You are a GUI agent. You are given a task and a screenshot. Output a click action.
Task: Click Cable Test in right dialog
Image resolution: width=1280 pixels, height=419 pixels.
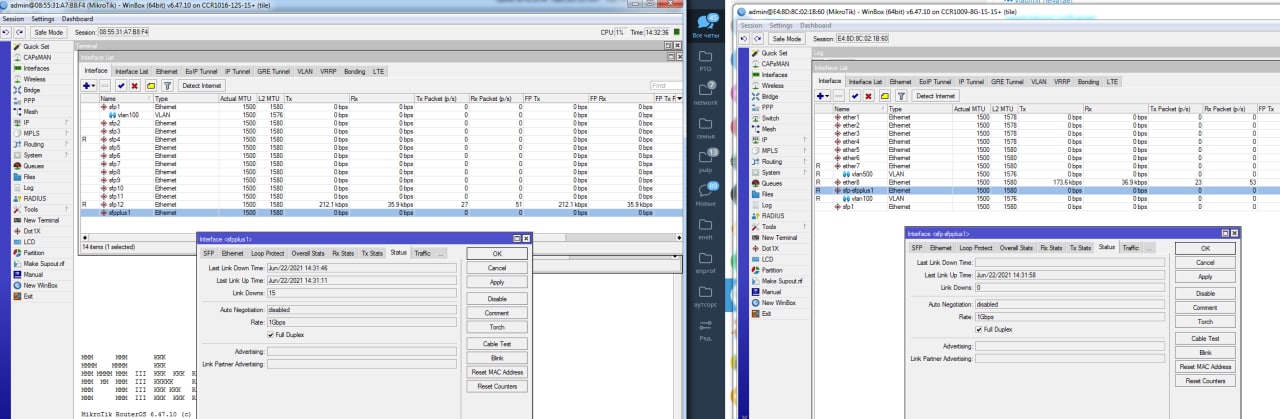(1204, 338)
